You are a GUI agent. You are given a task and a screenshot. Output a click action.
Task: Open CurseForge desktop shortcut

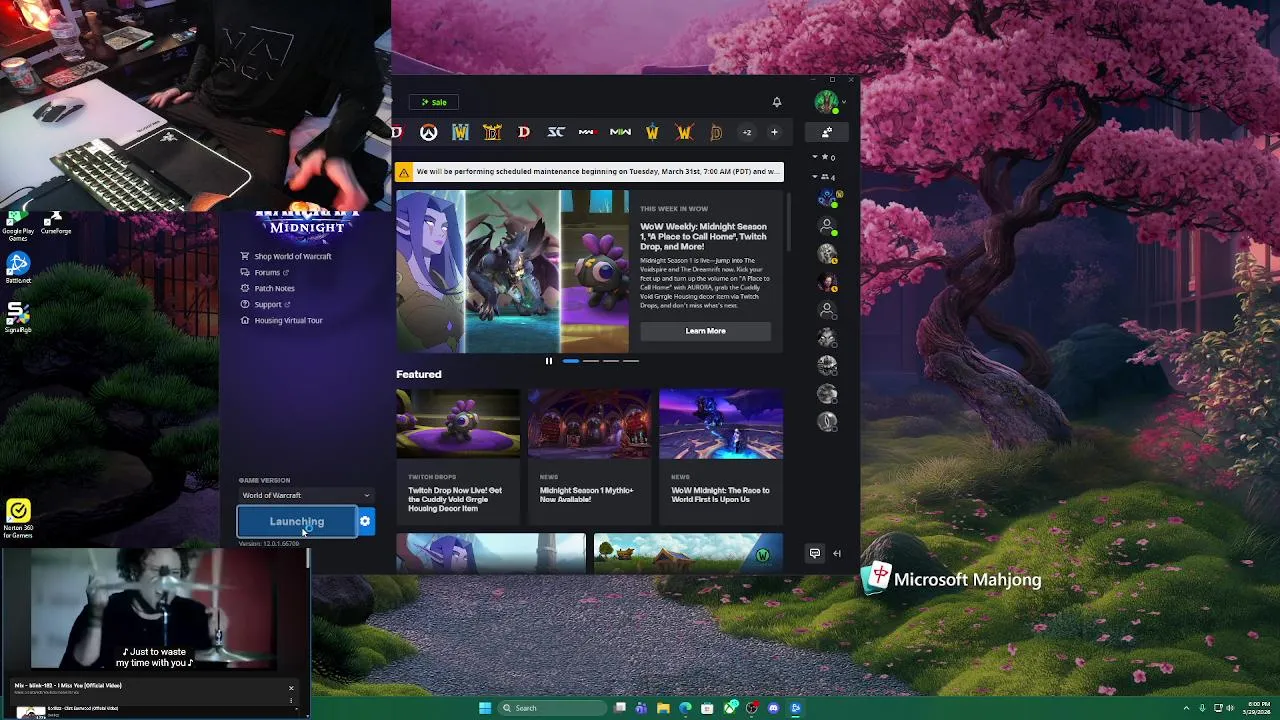tap(56, 223)
